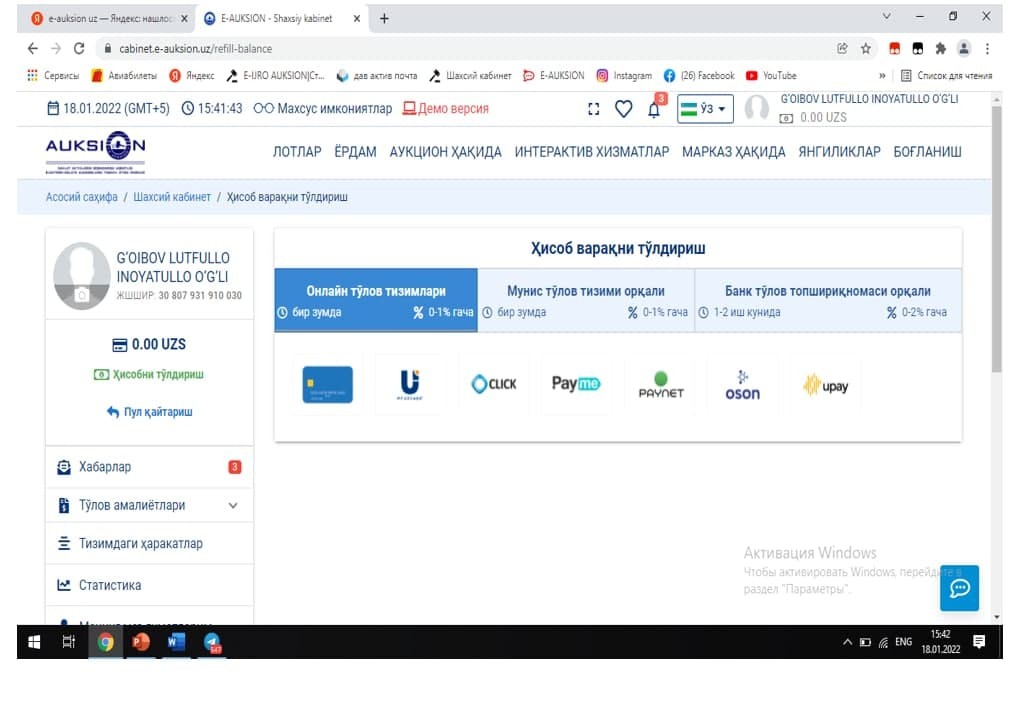Open the Хабарлар sidebar item
Image resolution: width=1016 pixels, height=706 pixels.
coord(149,467)
